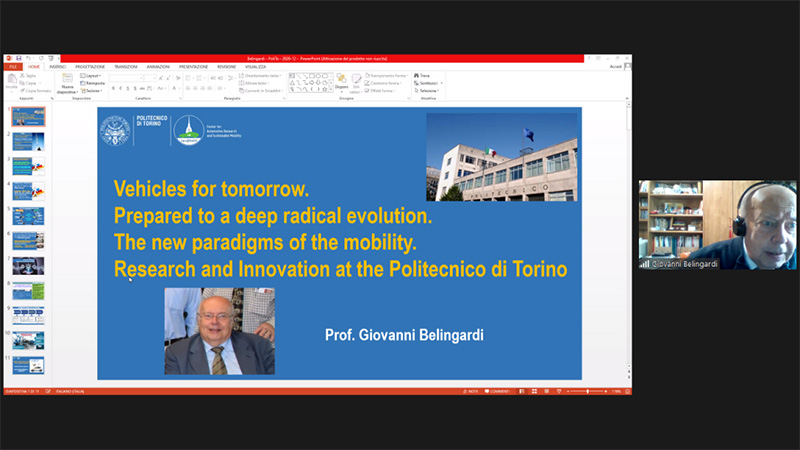Redo the action in the quick access toolbar
800x450 pixels.
click(41, 58)
